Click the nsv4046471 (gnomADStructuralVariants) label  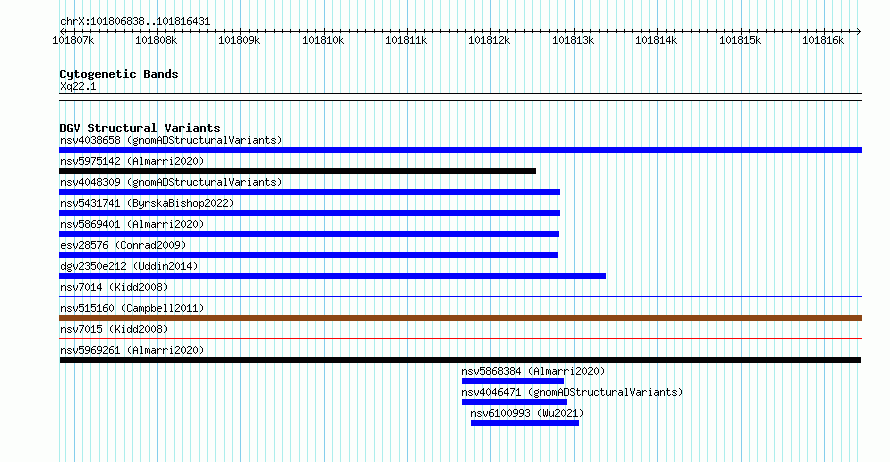click(x=572, y=392)
